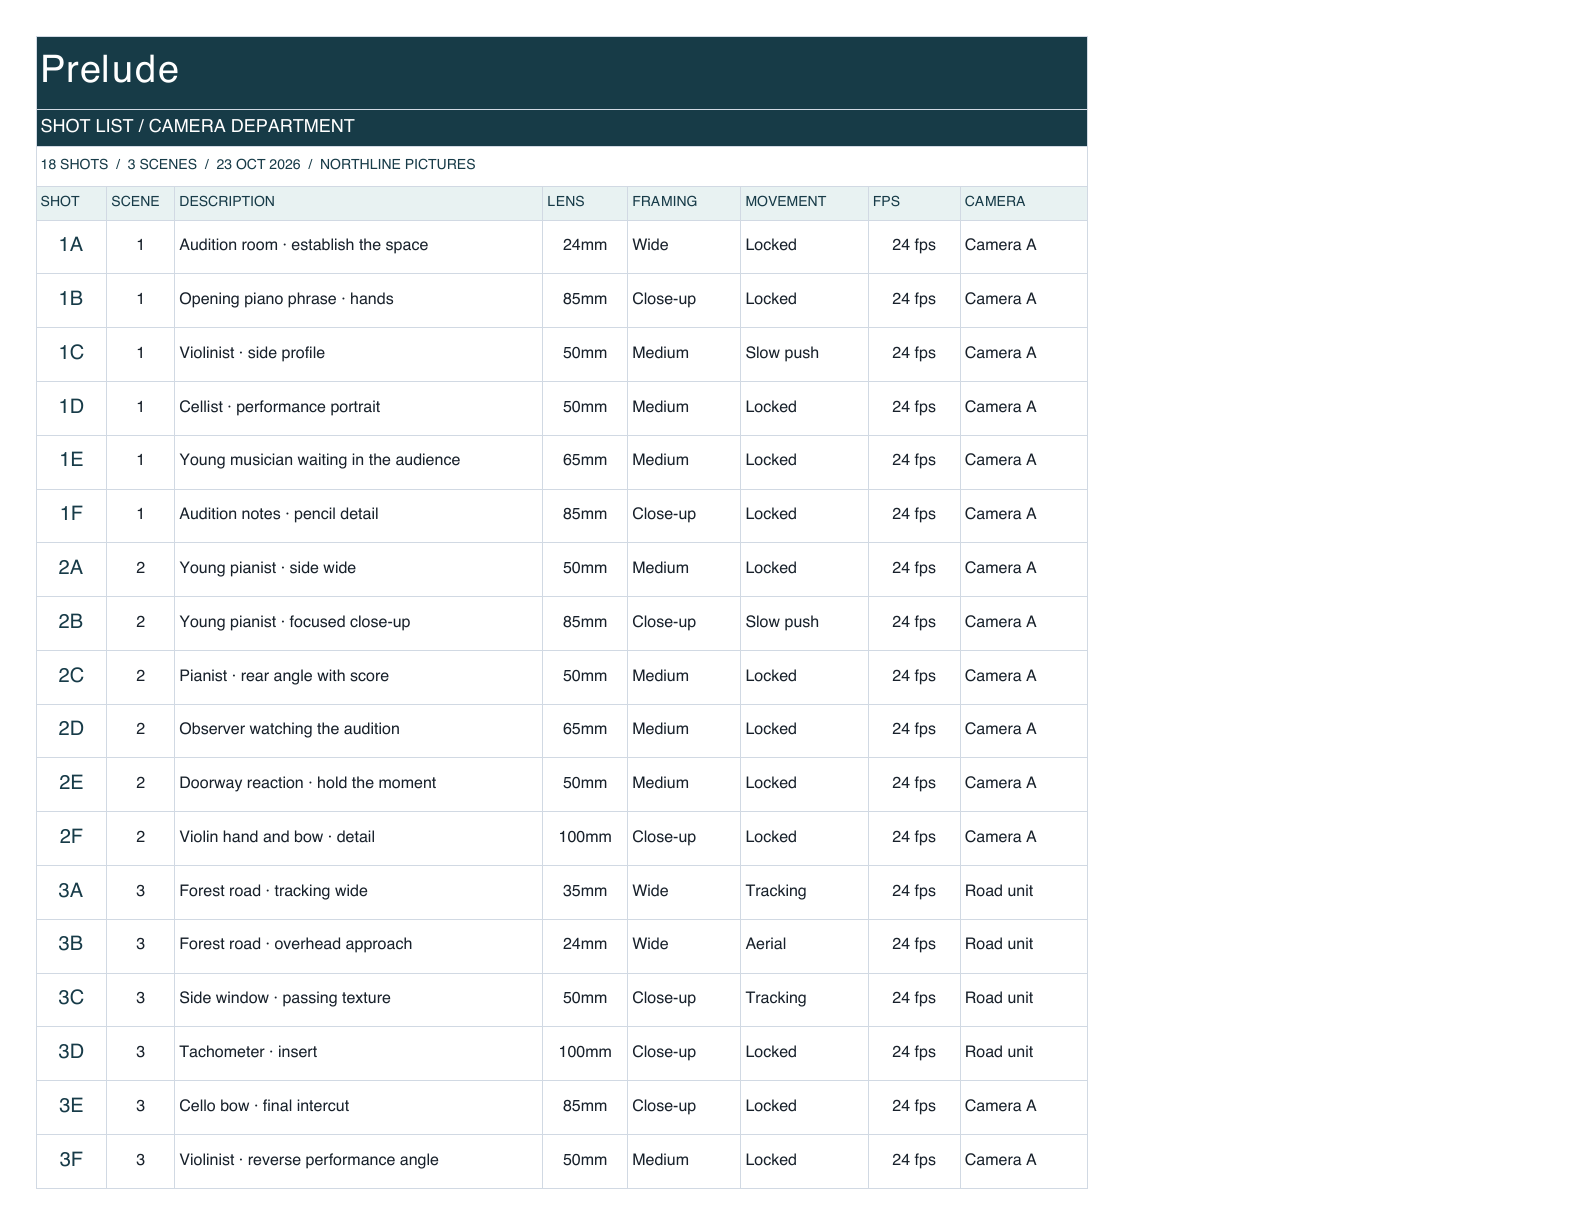Click 'Audition notes · pencil detail' description
1584x1224 pixels.
(279, 514)
